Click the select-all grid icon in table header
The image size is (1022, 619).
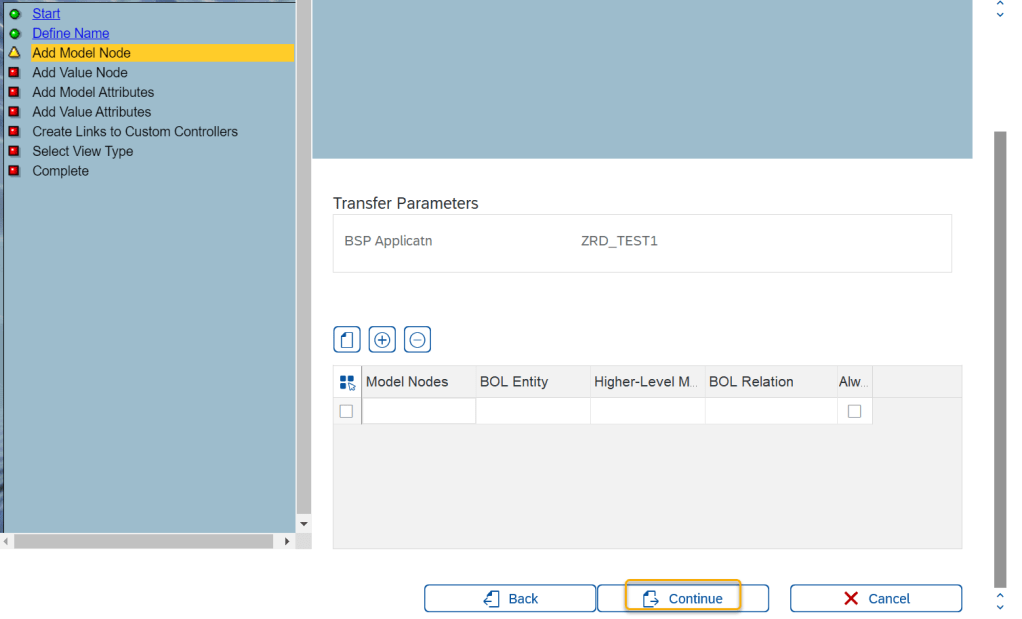[347, 382]
